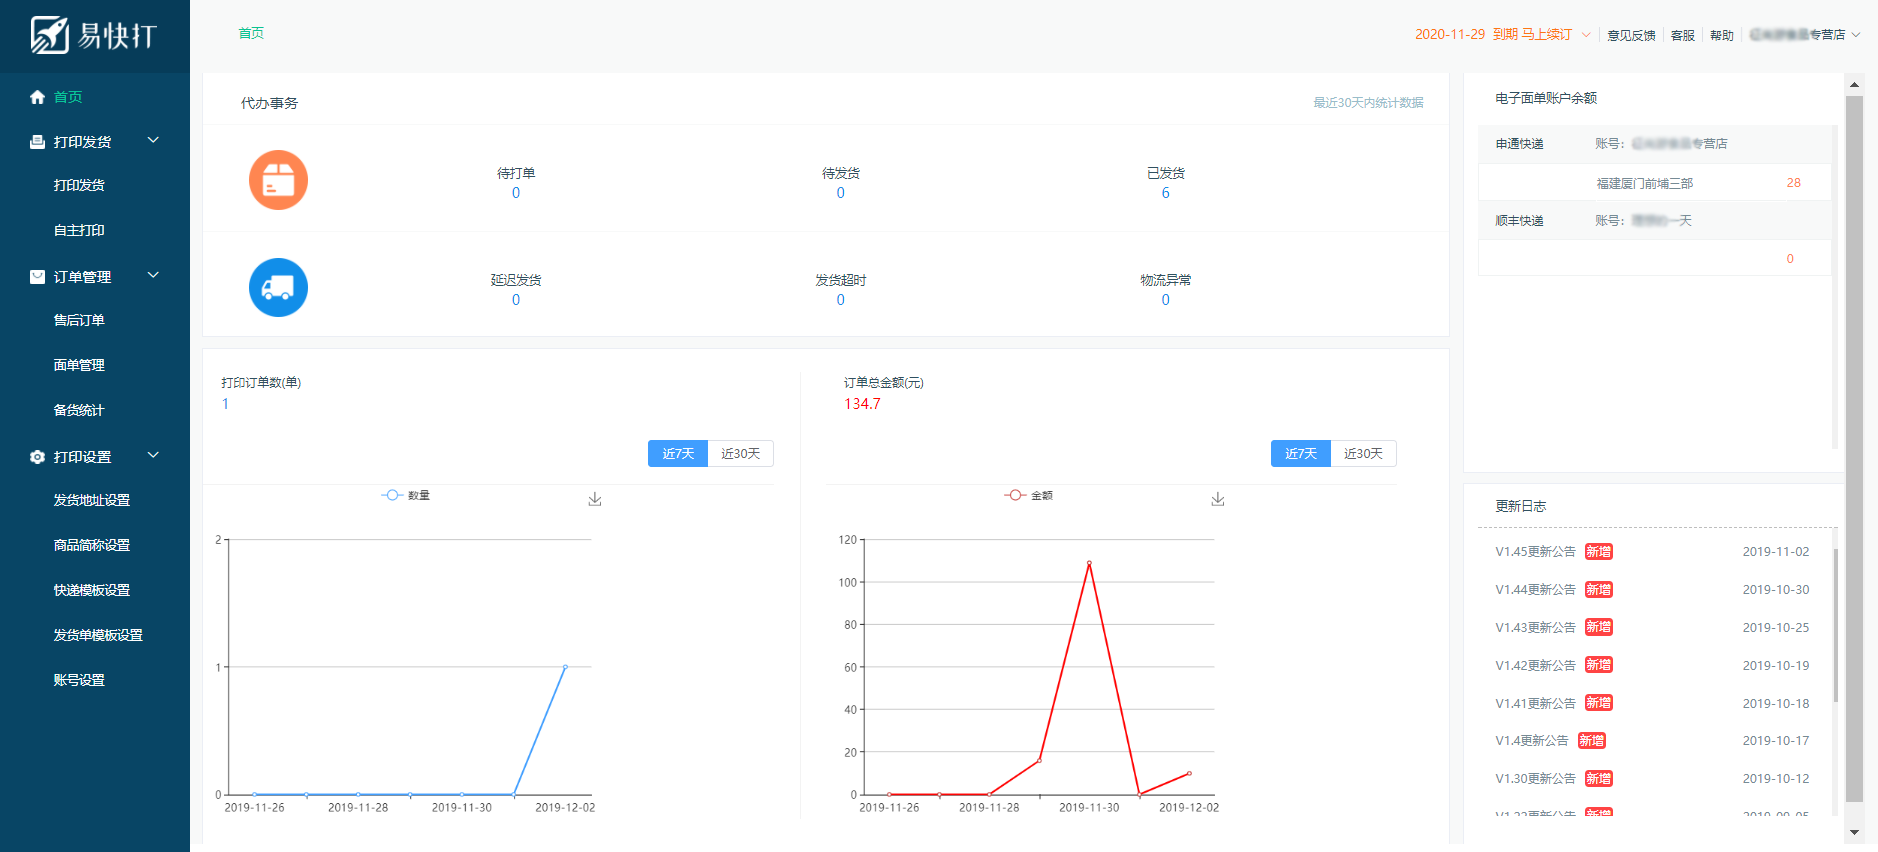Click the 物流异常 count
Image resolution: width=1878 pixels, height=852 pixels.
pyautogui.click(x=1166, y=300)
